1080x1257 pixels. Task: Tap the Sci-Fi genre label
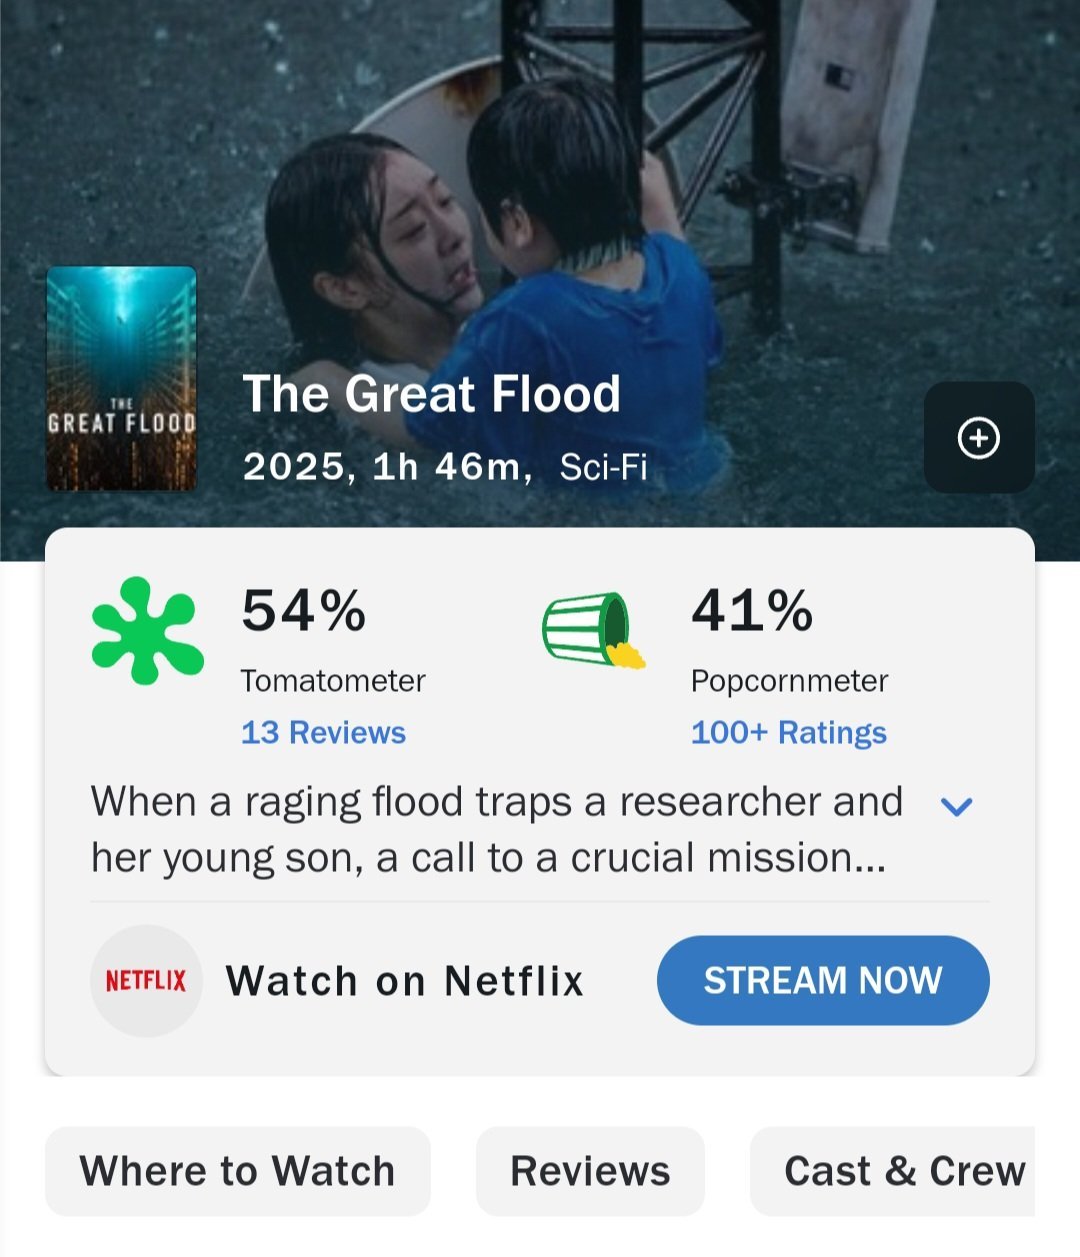pos(603,467)
